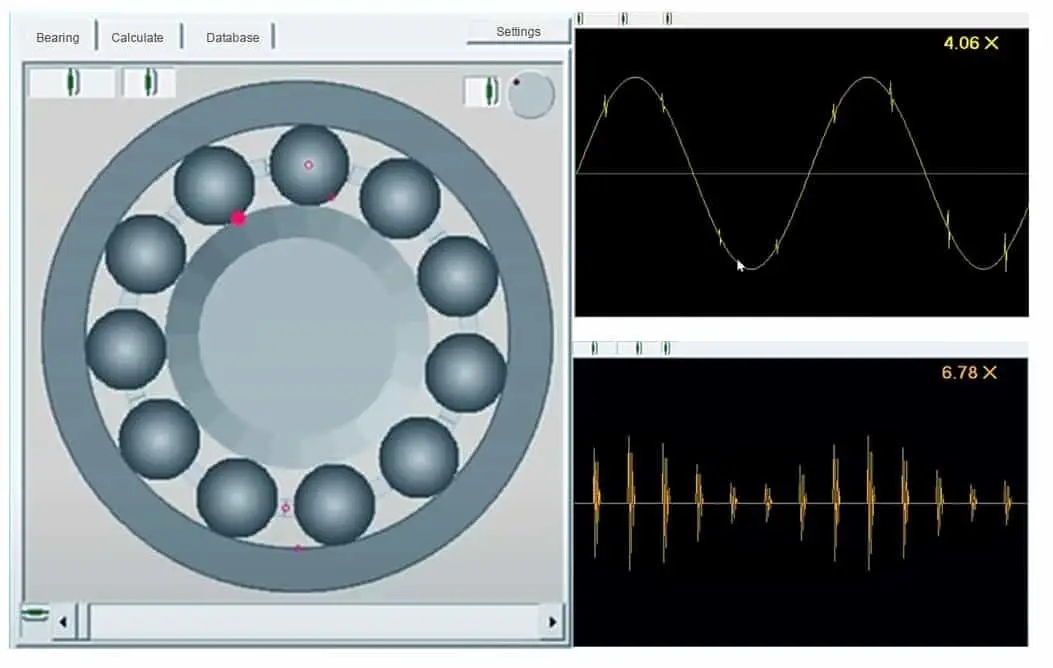
Task: Click the scrollbar right arrow
Action: [x=551, y=622]
